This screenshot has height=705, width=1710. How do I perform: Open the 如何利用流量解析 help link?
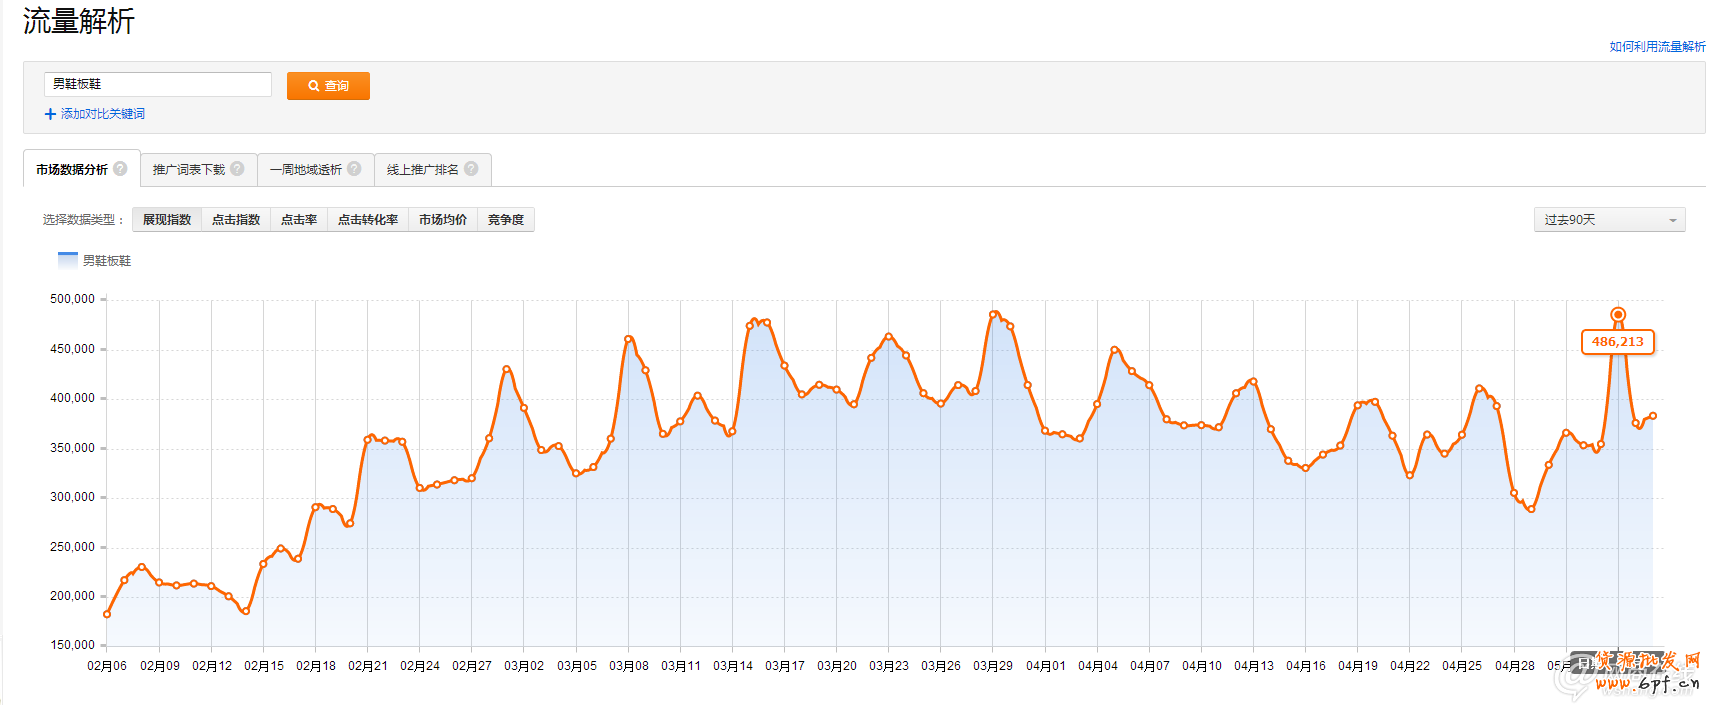click(1657, 47)
